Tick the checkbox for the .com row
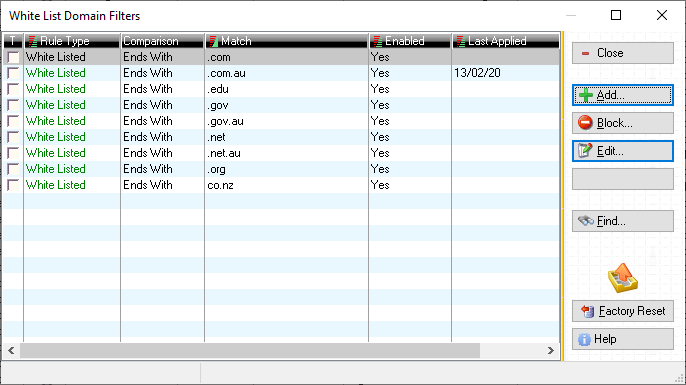Image resolution: width=686 pixels, height=385 pixels. click(x=14, y=57)
